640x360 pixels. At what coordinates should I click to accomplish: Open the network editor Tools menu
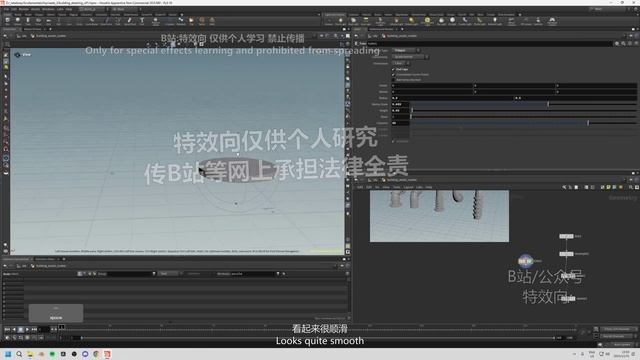397,187
